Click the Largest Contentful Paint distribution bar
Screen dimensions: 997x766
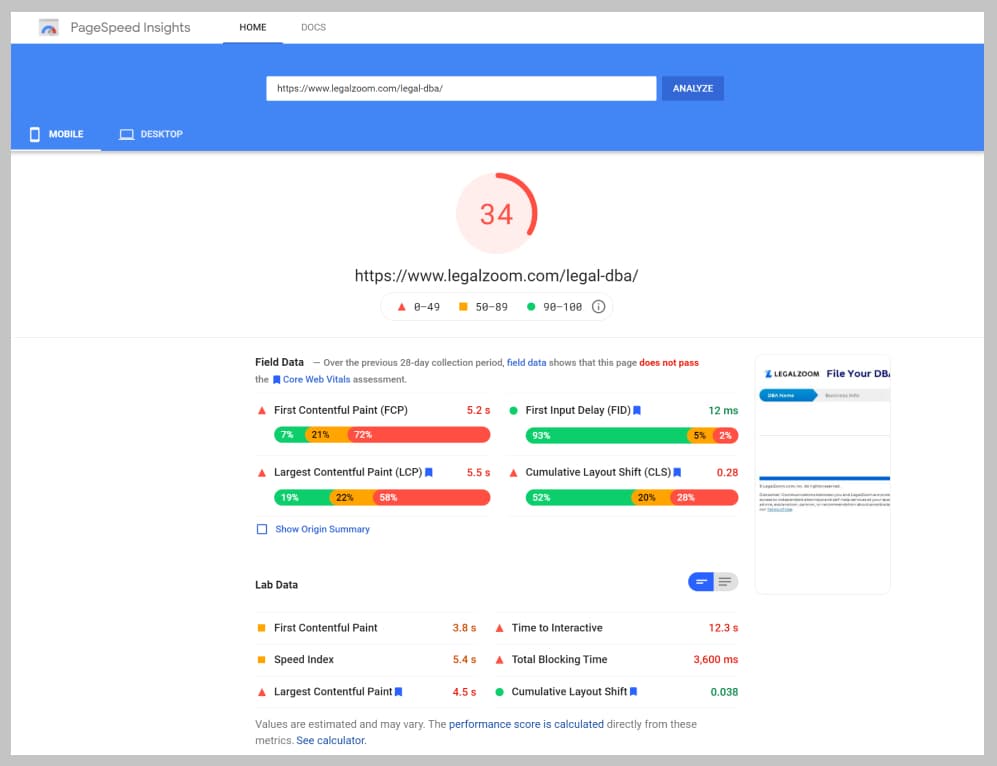(x=382, y=497)
